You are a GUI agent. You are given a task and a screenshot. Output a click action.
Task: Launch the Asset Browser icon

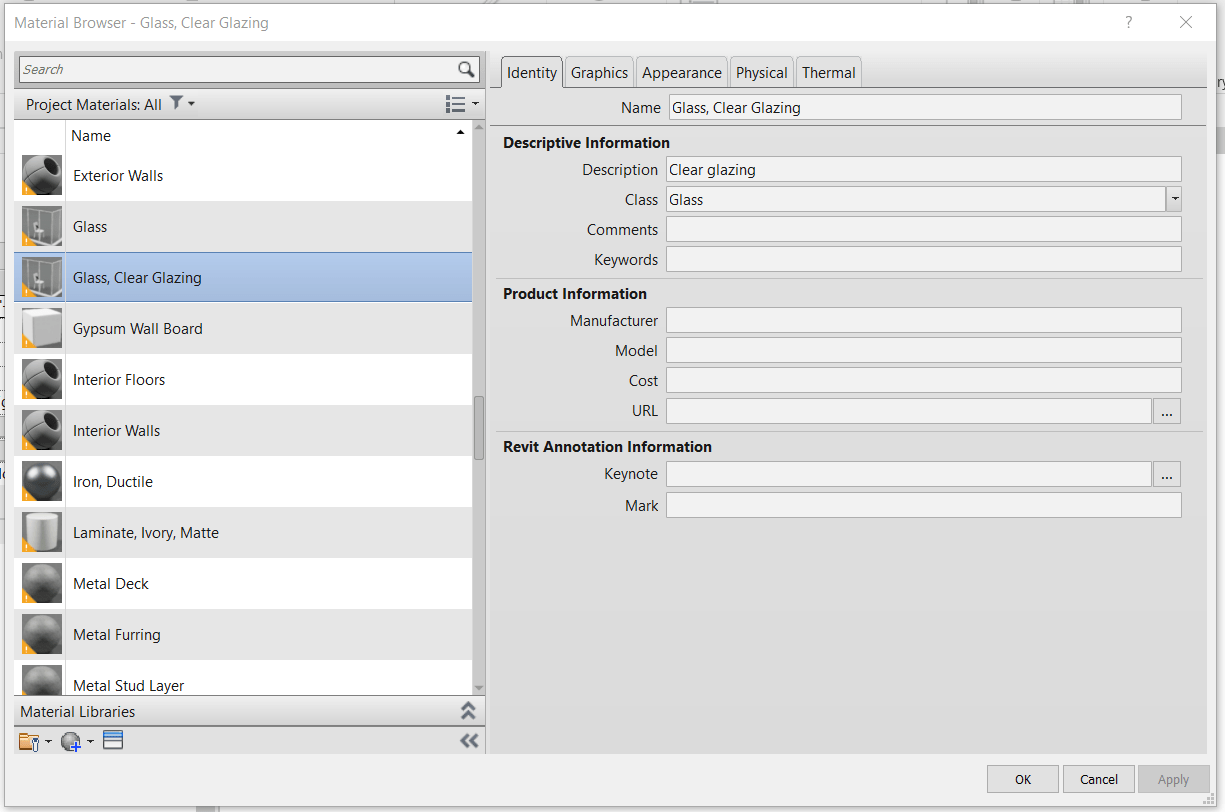tap(112, 740)
